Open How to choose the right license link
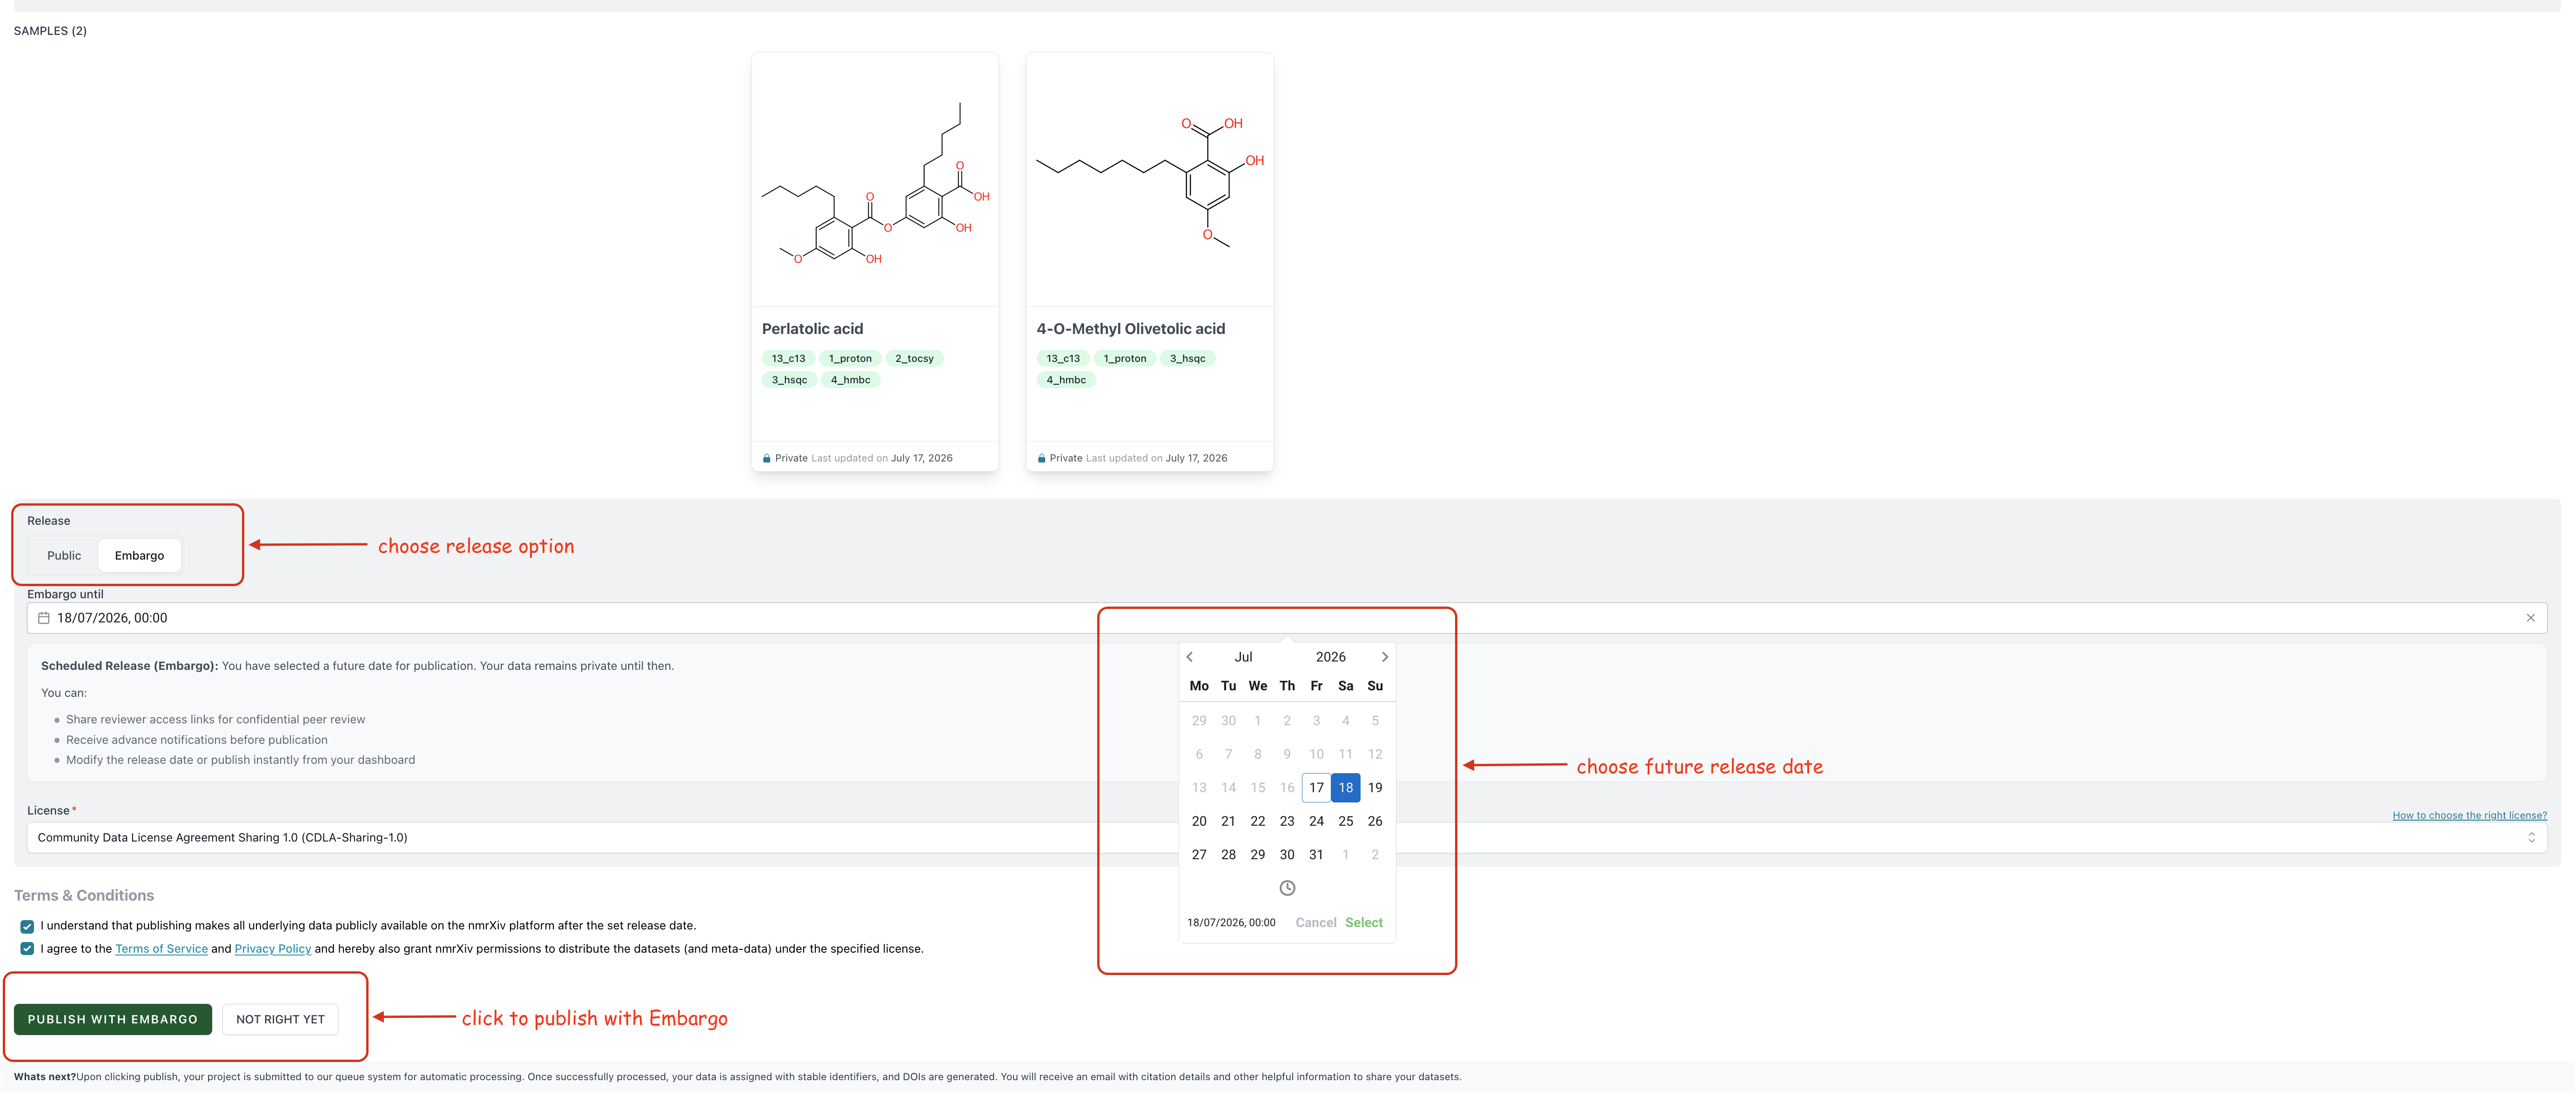The height and width of the screenshot is (1109, 2576). tap(2469, 816)
